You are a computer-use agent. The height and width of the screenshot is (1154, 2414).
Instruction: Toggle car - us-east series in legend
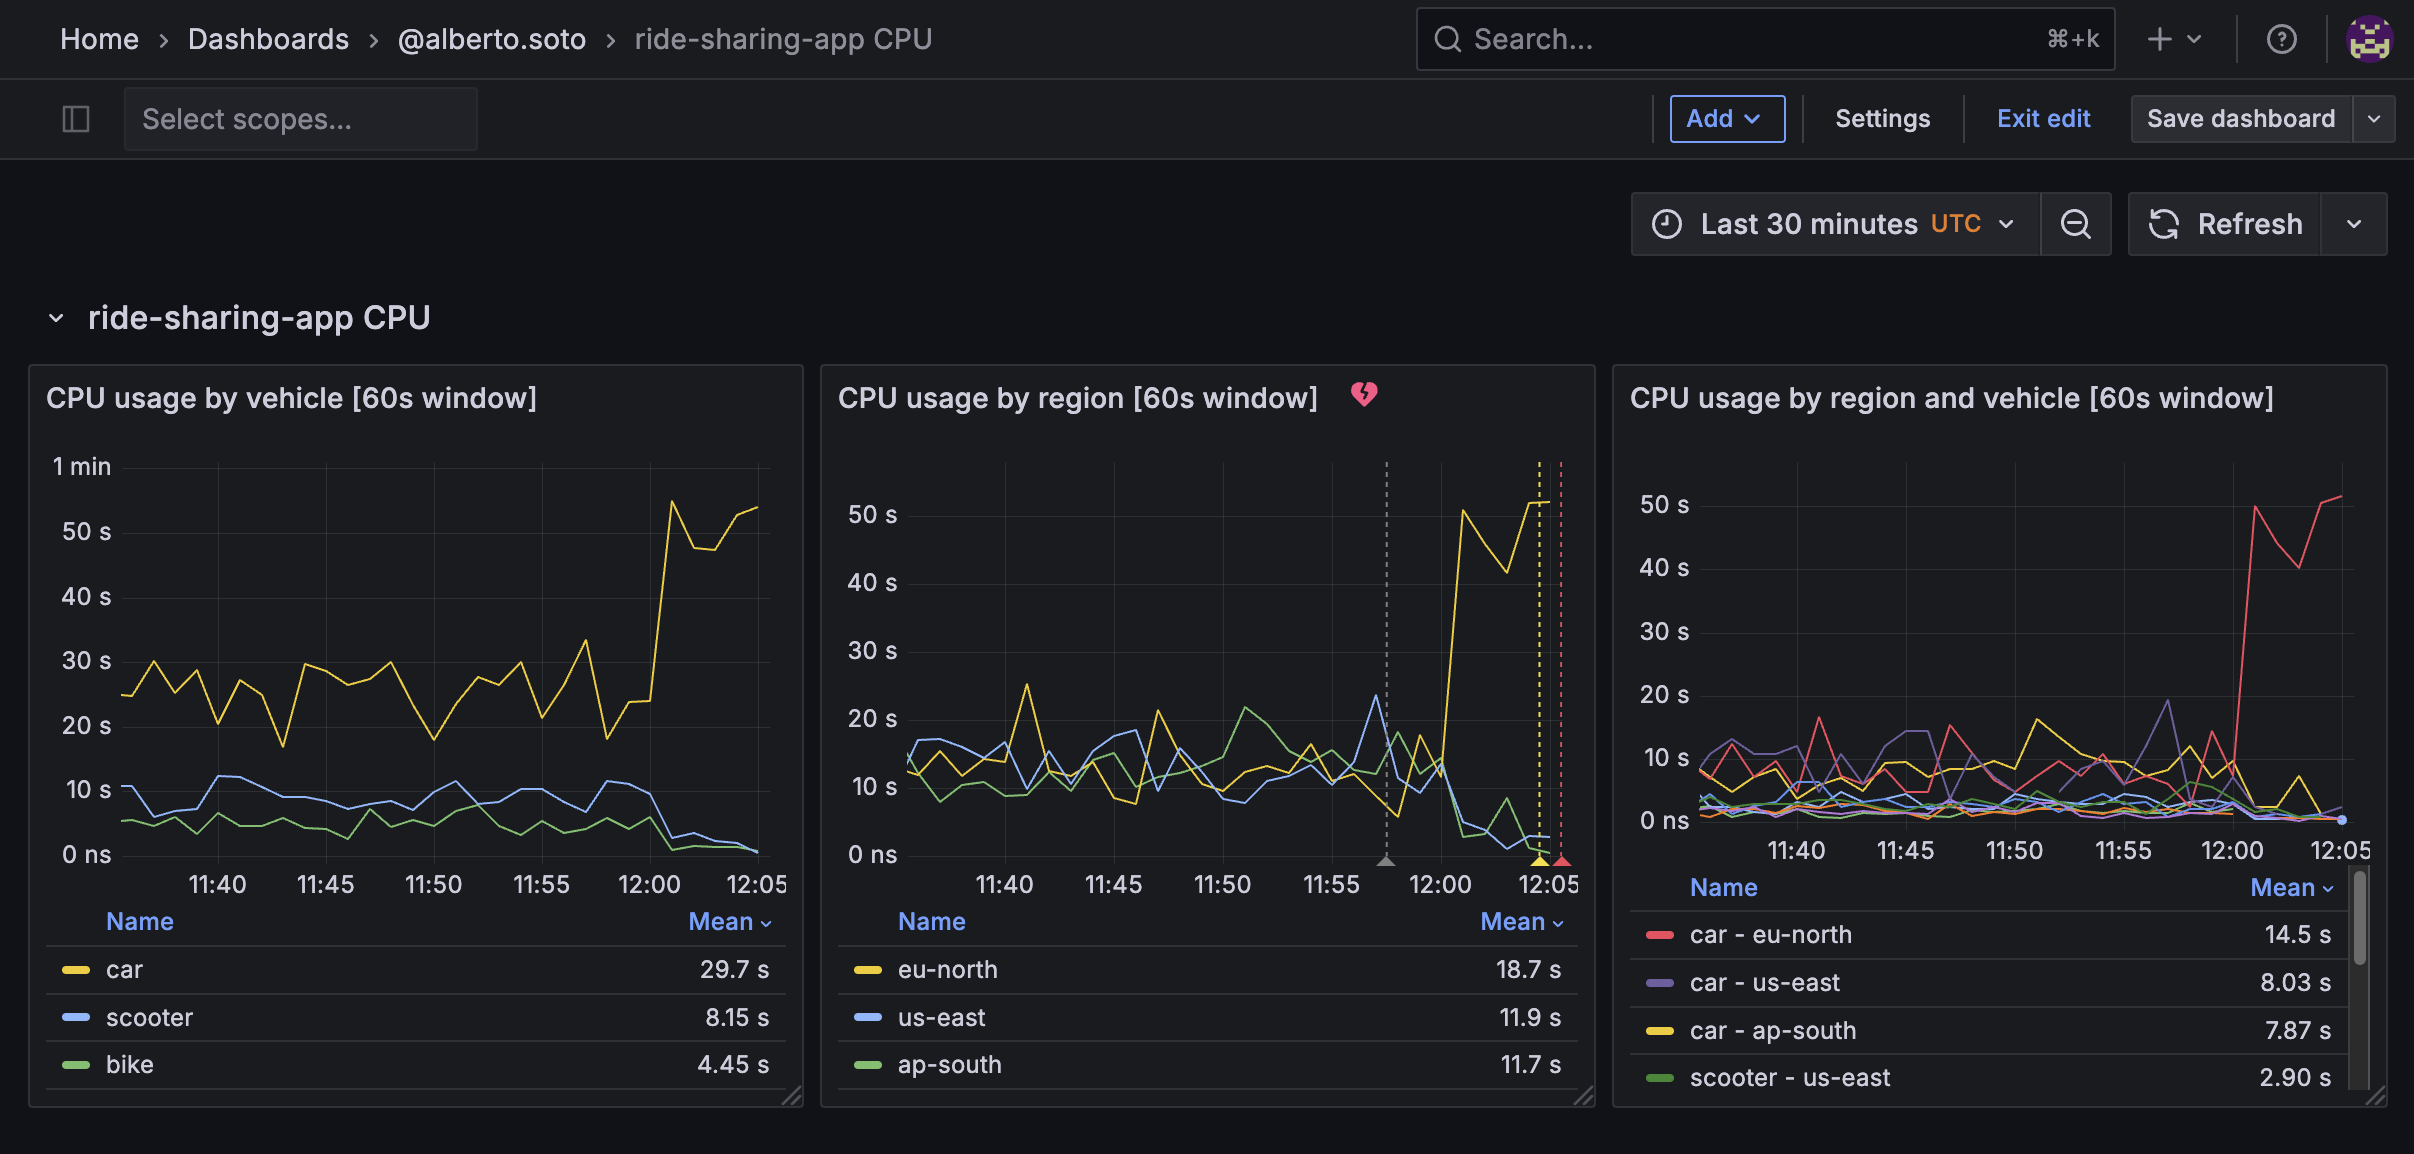[1764, 982]
